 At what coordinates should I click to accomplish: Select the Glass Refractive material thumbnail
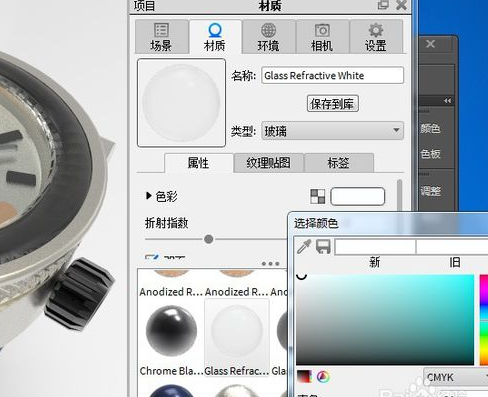237,330
